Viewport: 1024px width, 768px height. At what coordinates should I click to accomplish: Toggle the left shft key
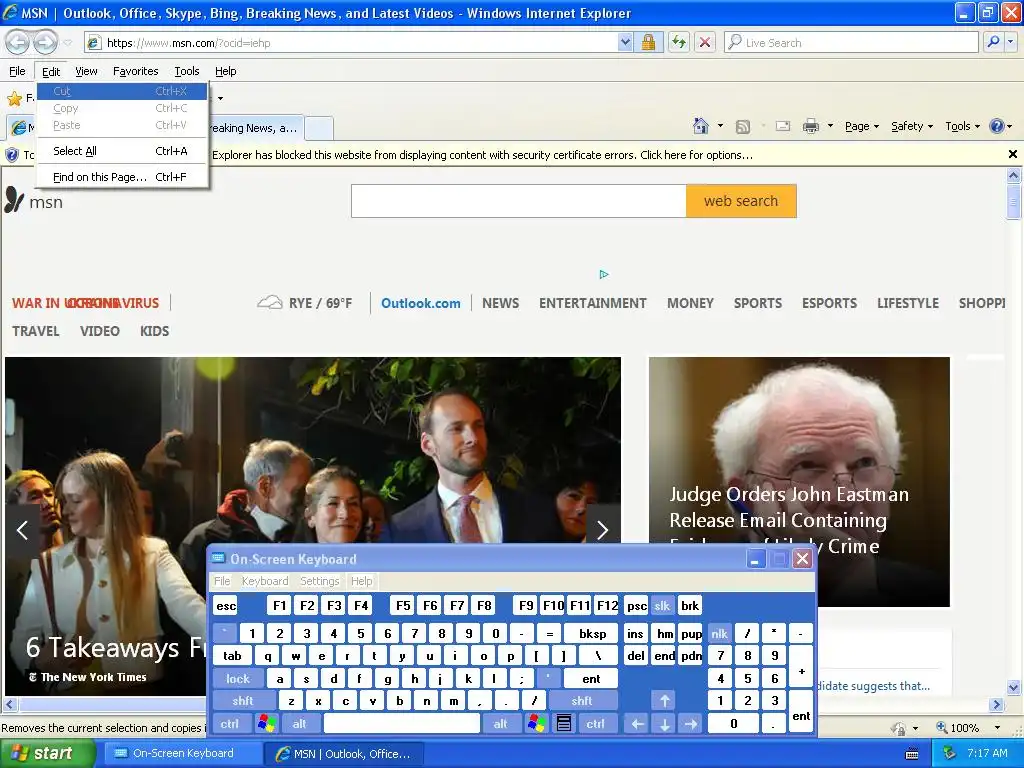(243, 701)
